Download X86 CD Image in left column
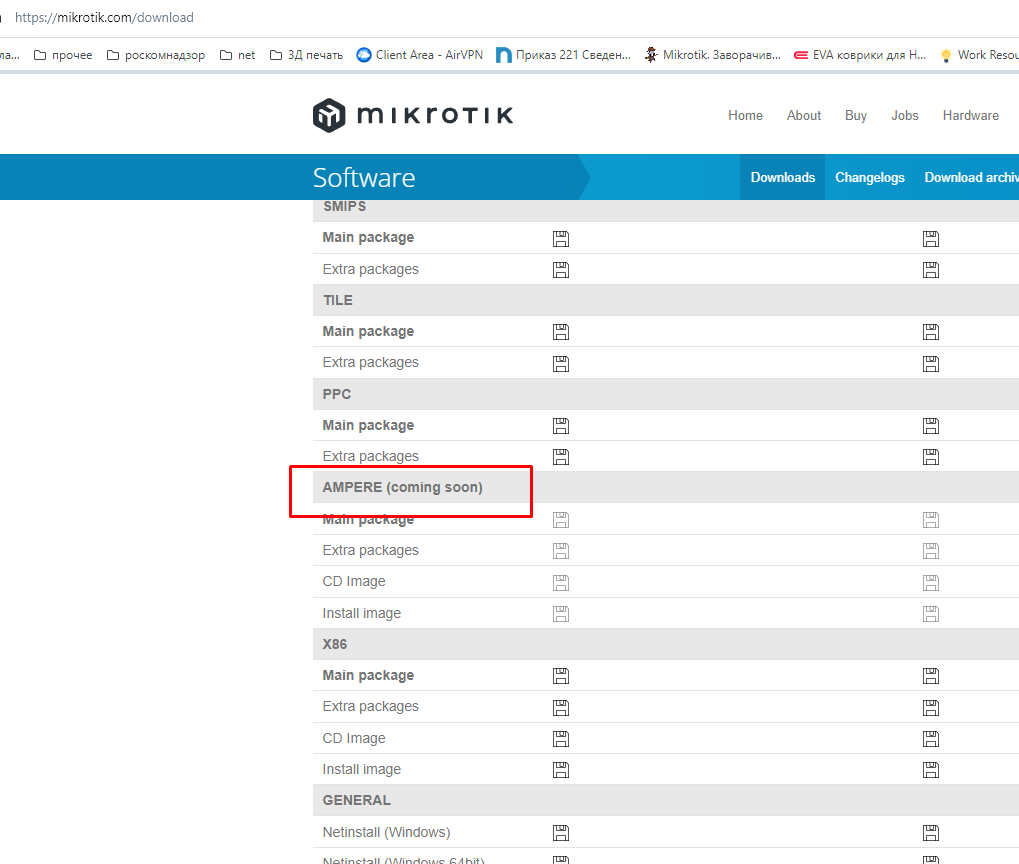This screenshot has height=864, width=1019. [561, 739]
